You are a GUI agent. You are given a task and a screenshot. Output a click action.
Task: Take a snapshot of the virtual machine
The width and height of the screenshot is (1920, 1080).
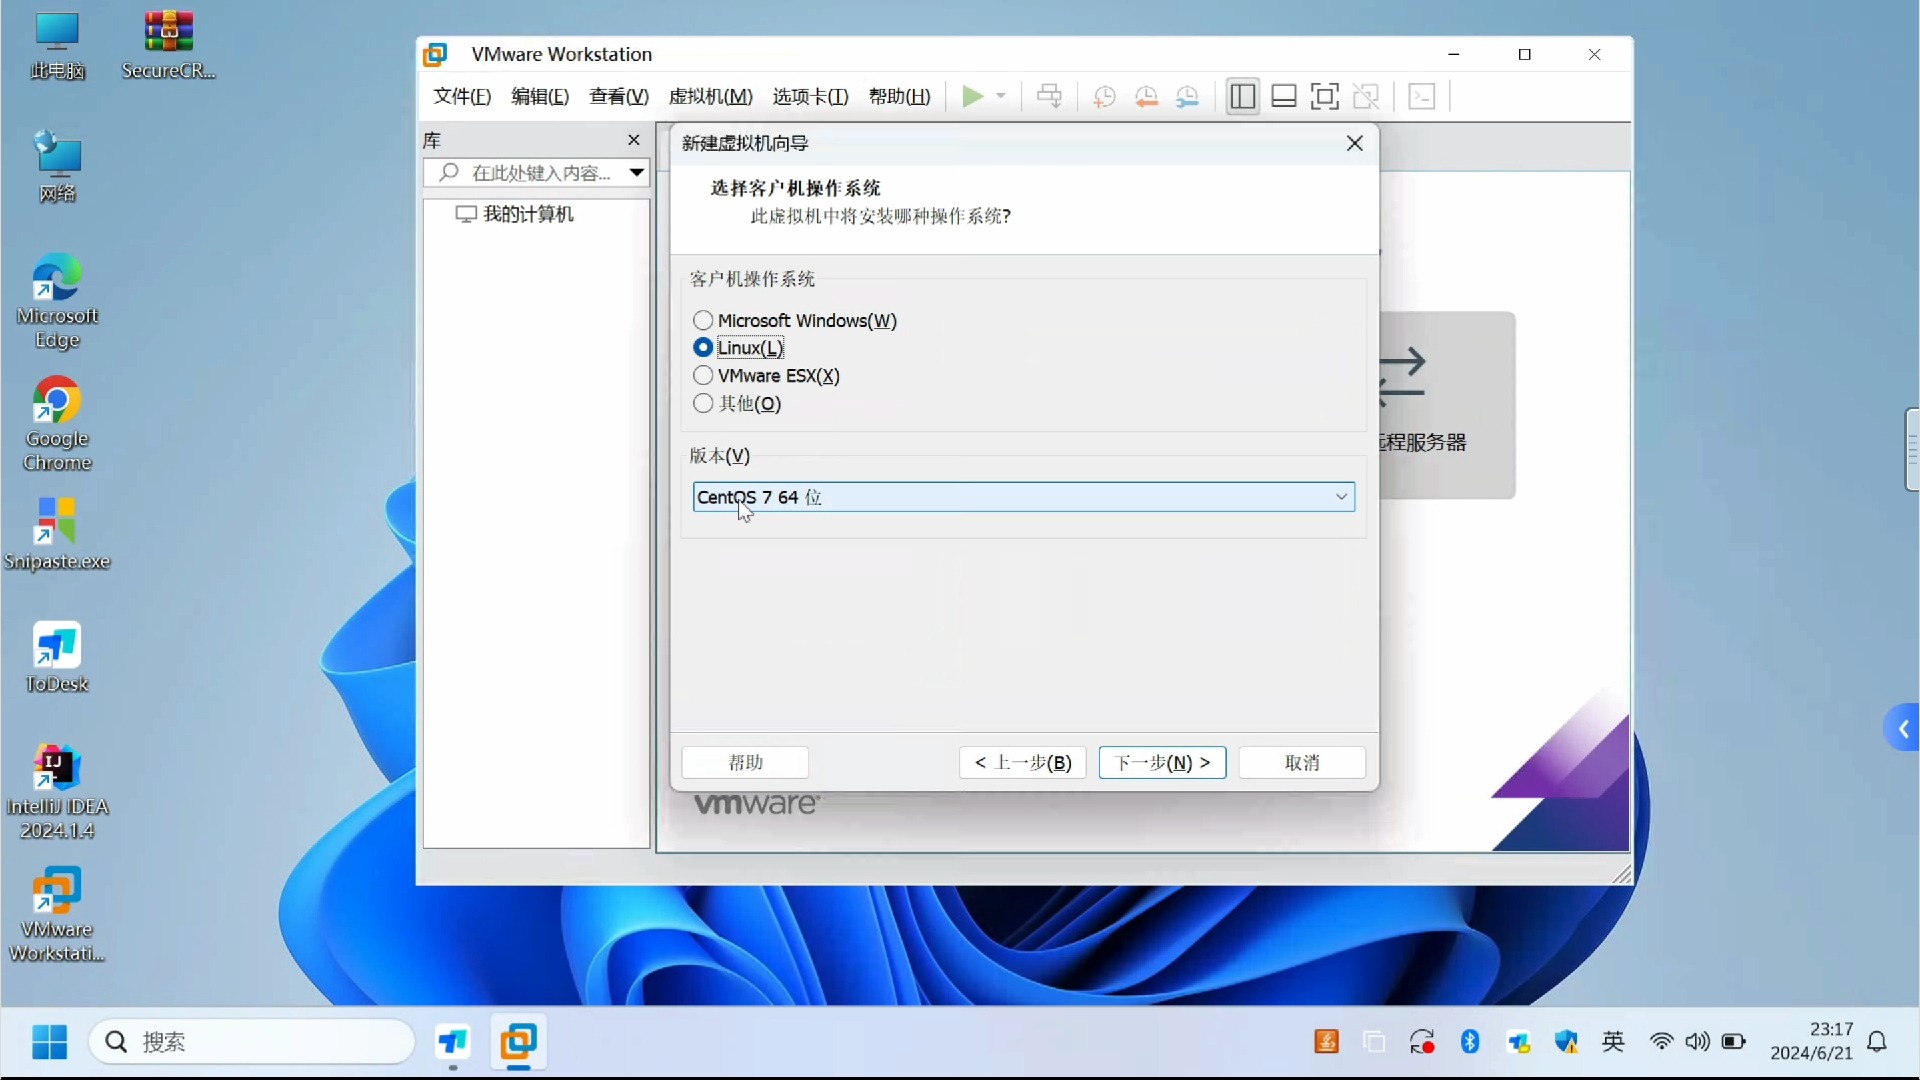[x=1103, y=96]
